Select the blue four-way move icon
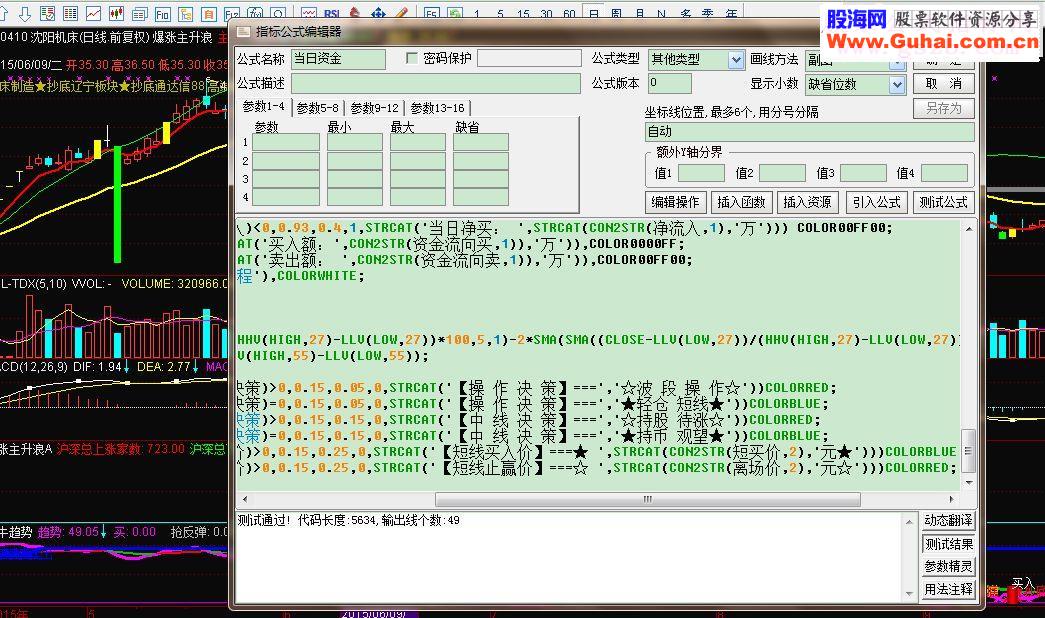1045x618 pixels. coord(379,13)
